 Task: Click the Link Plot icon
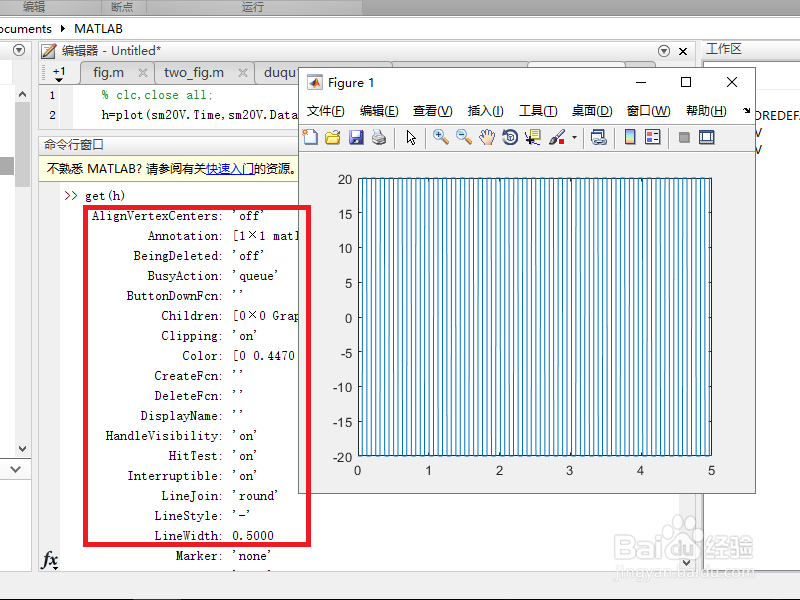coord(598,137)
